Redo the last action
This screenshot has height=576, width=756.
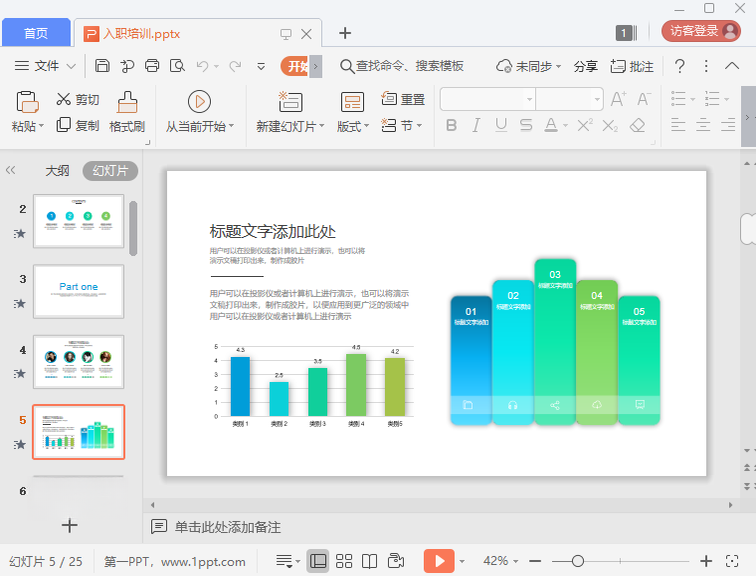coord(235,66)
